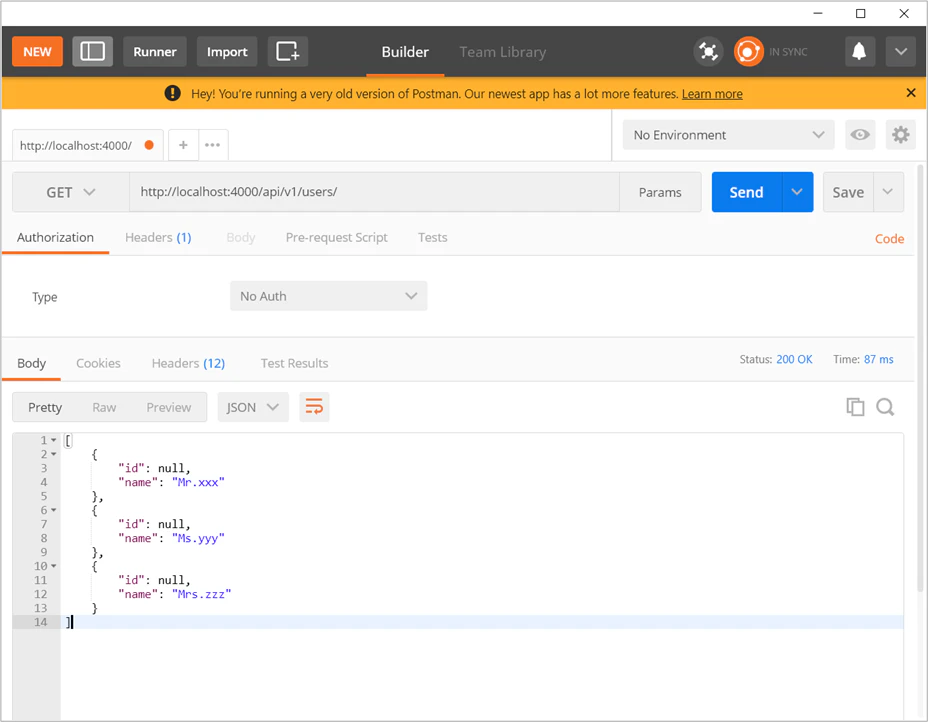The image size is (928, 722).
Task: Open the Pre-request Script tab
Action: (x=336, y=237)
